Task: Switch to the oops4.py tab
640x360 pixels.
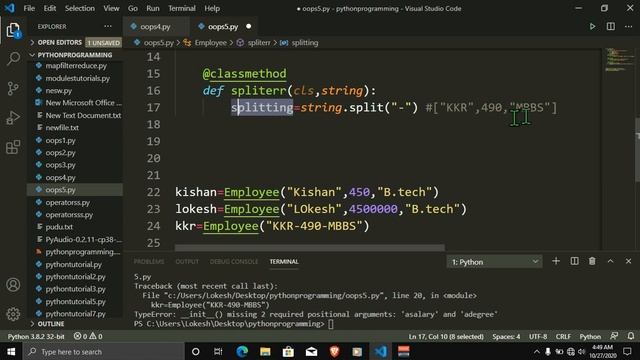Action: pos(156,27)
